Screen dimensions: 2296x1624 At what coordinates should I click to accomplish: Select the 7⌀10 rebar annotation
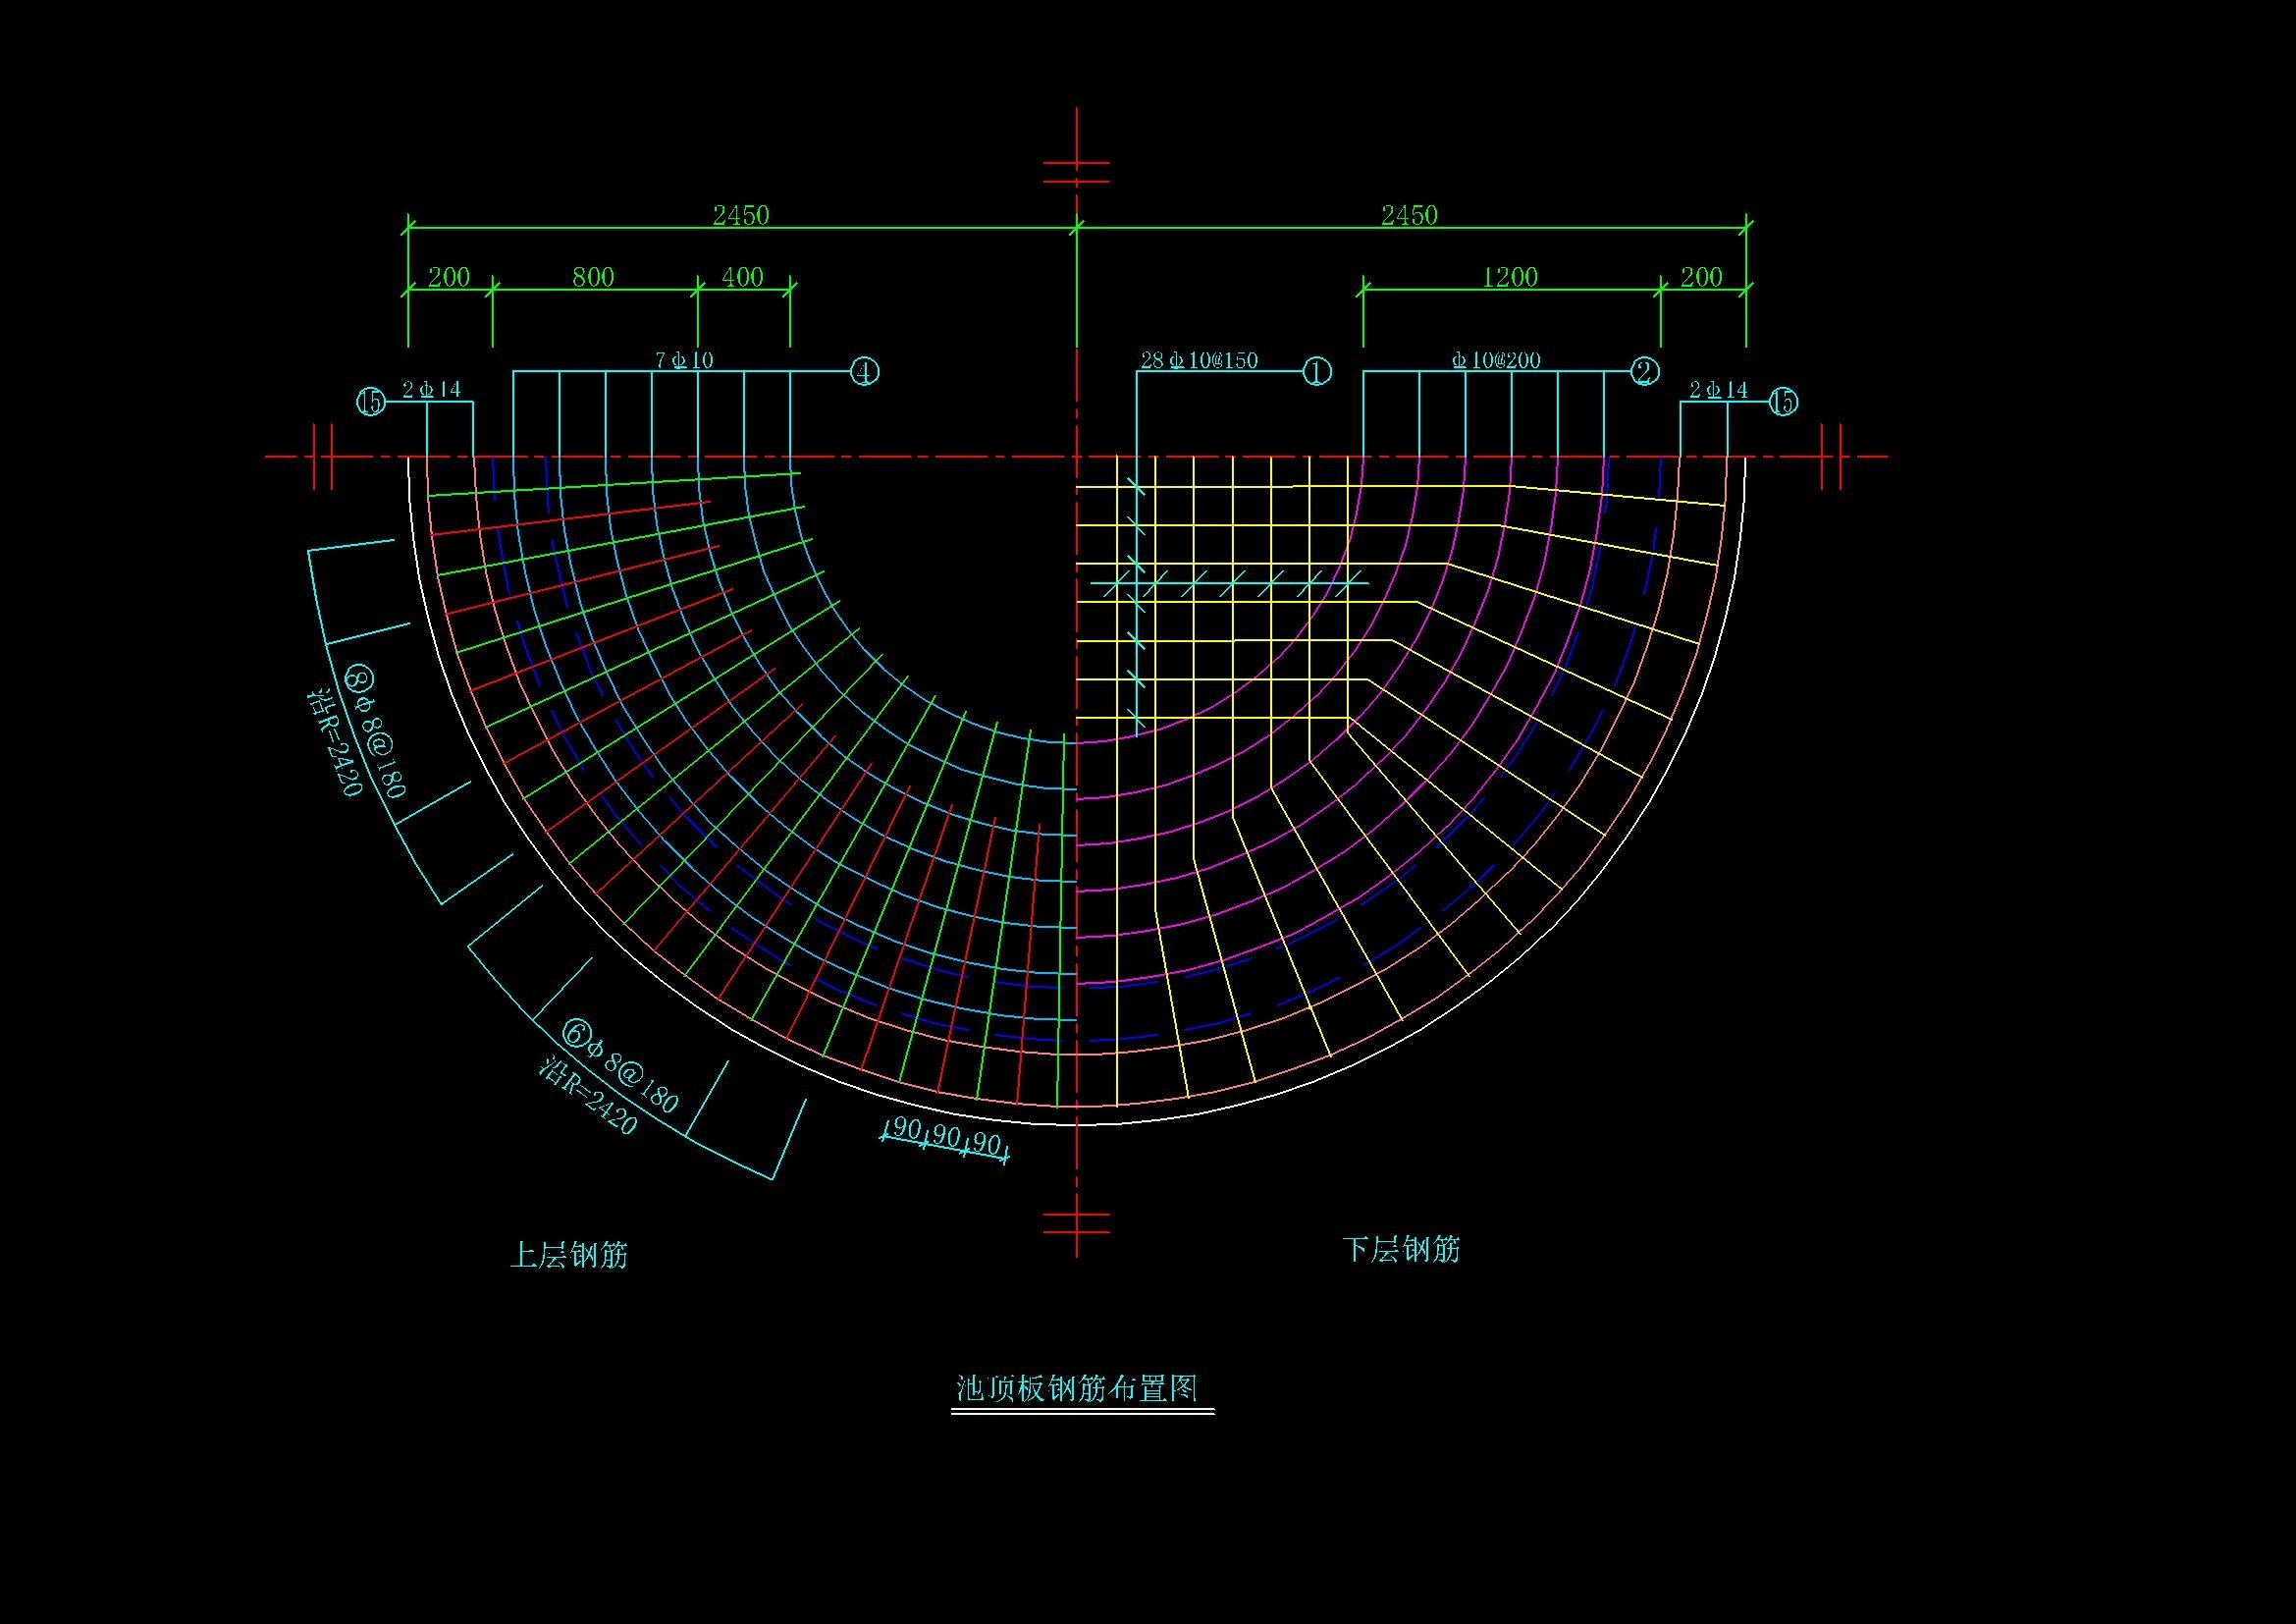click(x=684, y=360)
